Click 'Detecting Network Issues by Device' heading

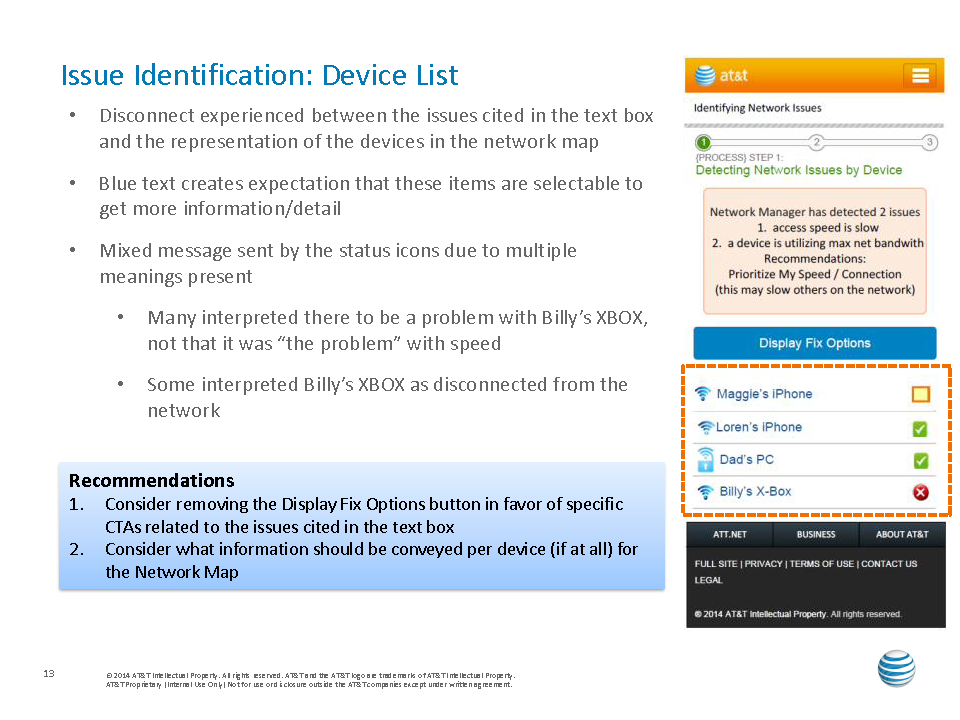coord(798,170)
